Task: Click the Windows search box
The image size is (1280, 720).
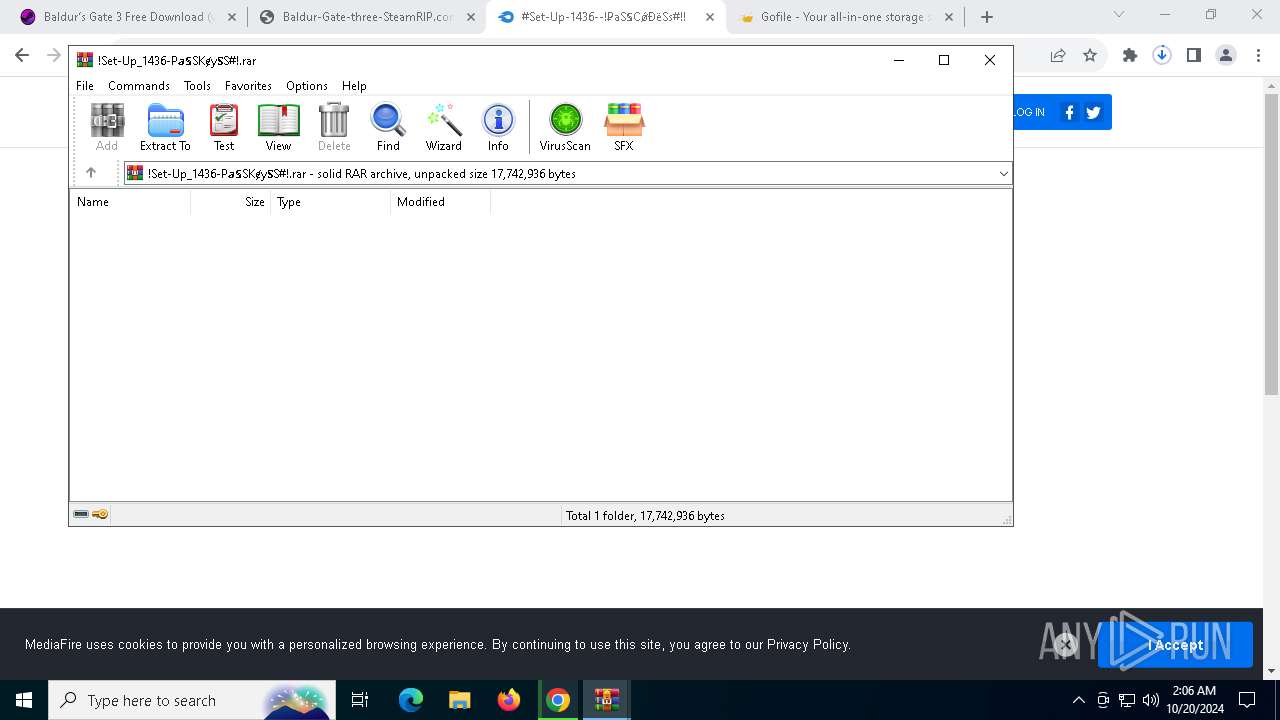Action: click(192, 700)
